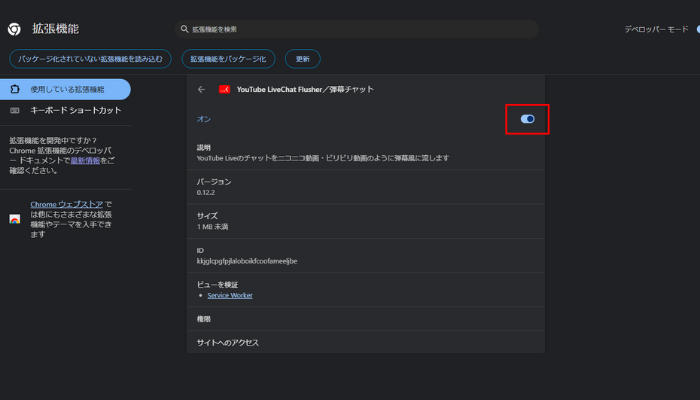The height and width of the screenshot is (400, 700).
Task: Open the Chrome ウェブストア link
Action: 67,204
